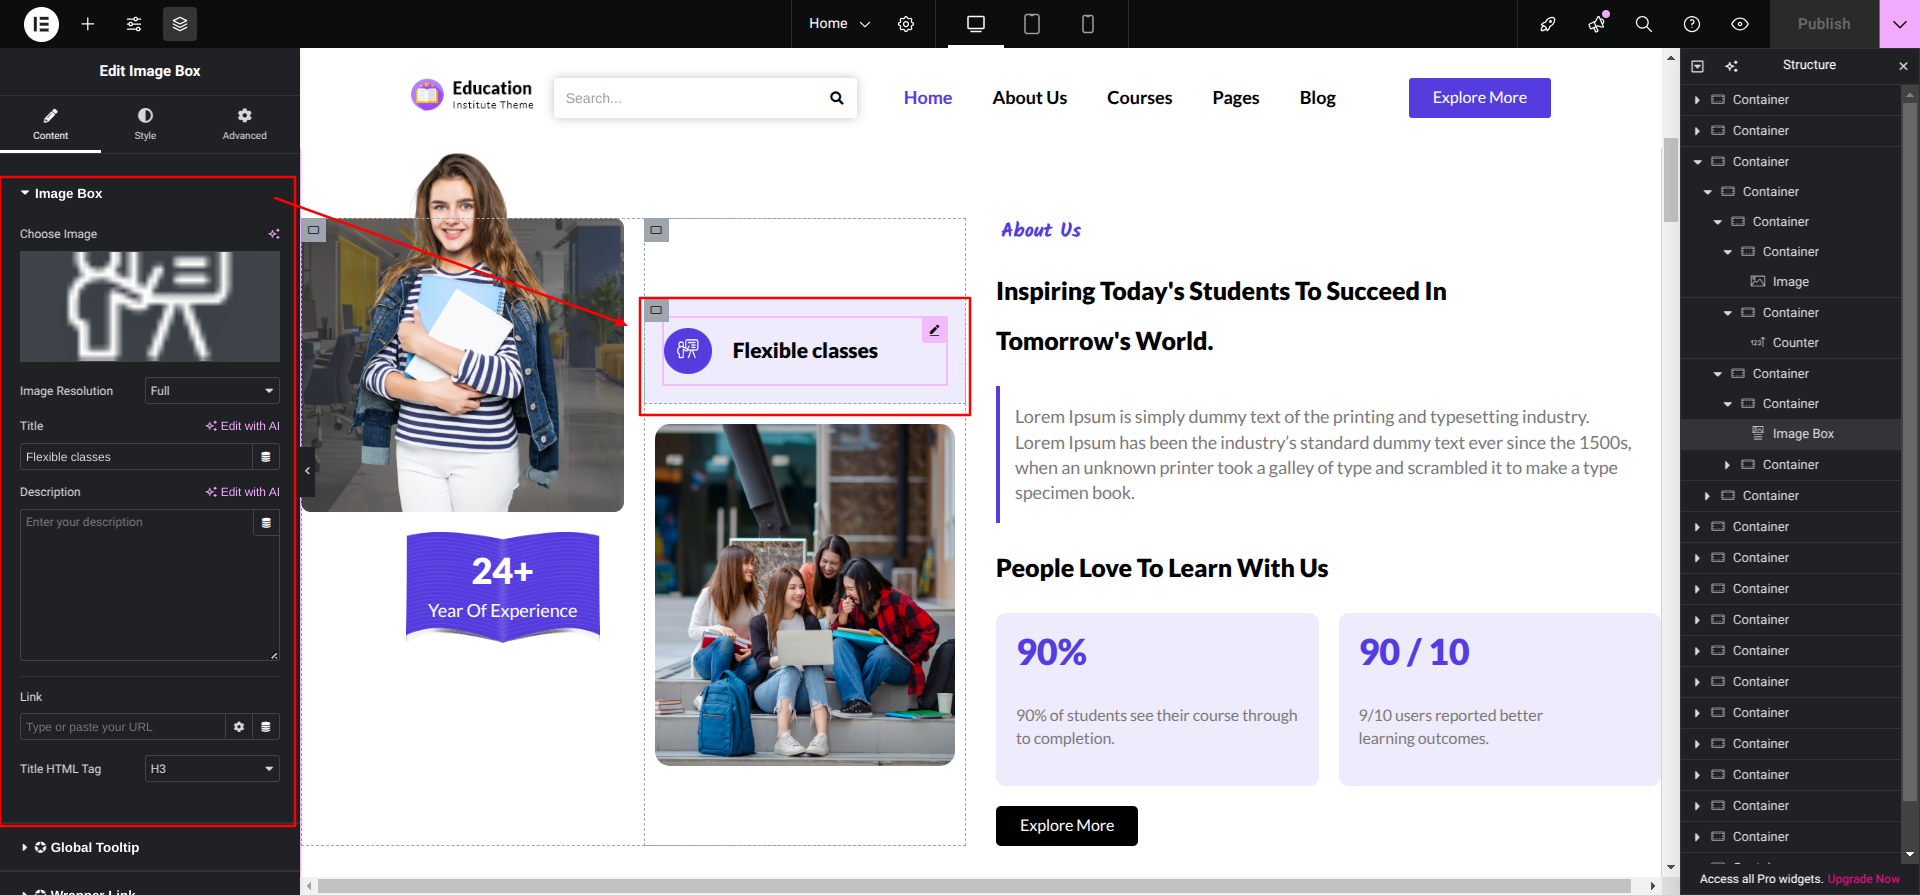The height and width of the screenshot is (895, 1920).
Task: Collapse the editor panel with arrow handle
Action: click(x=307, y=470)
